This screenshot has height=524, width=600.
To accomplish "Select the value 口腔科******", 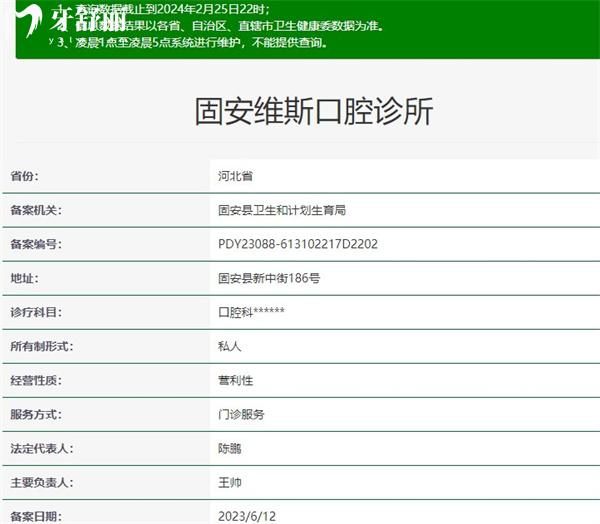I will click(x=251, y=312).
